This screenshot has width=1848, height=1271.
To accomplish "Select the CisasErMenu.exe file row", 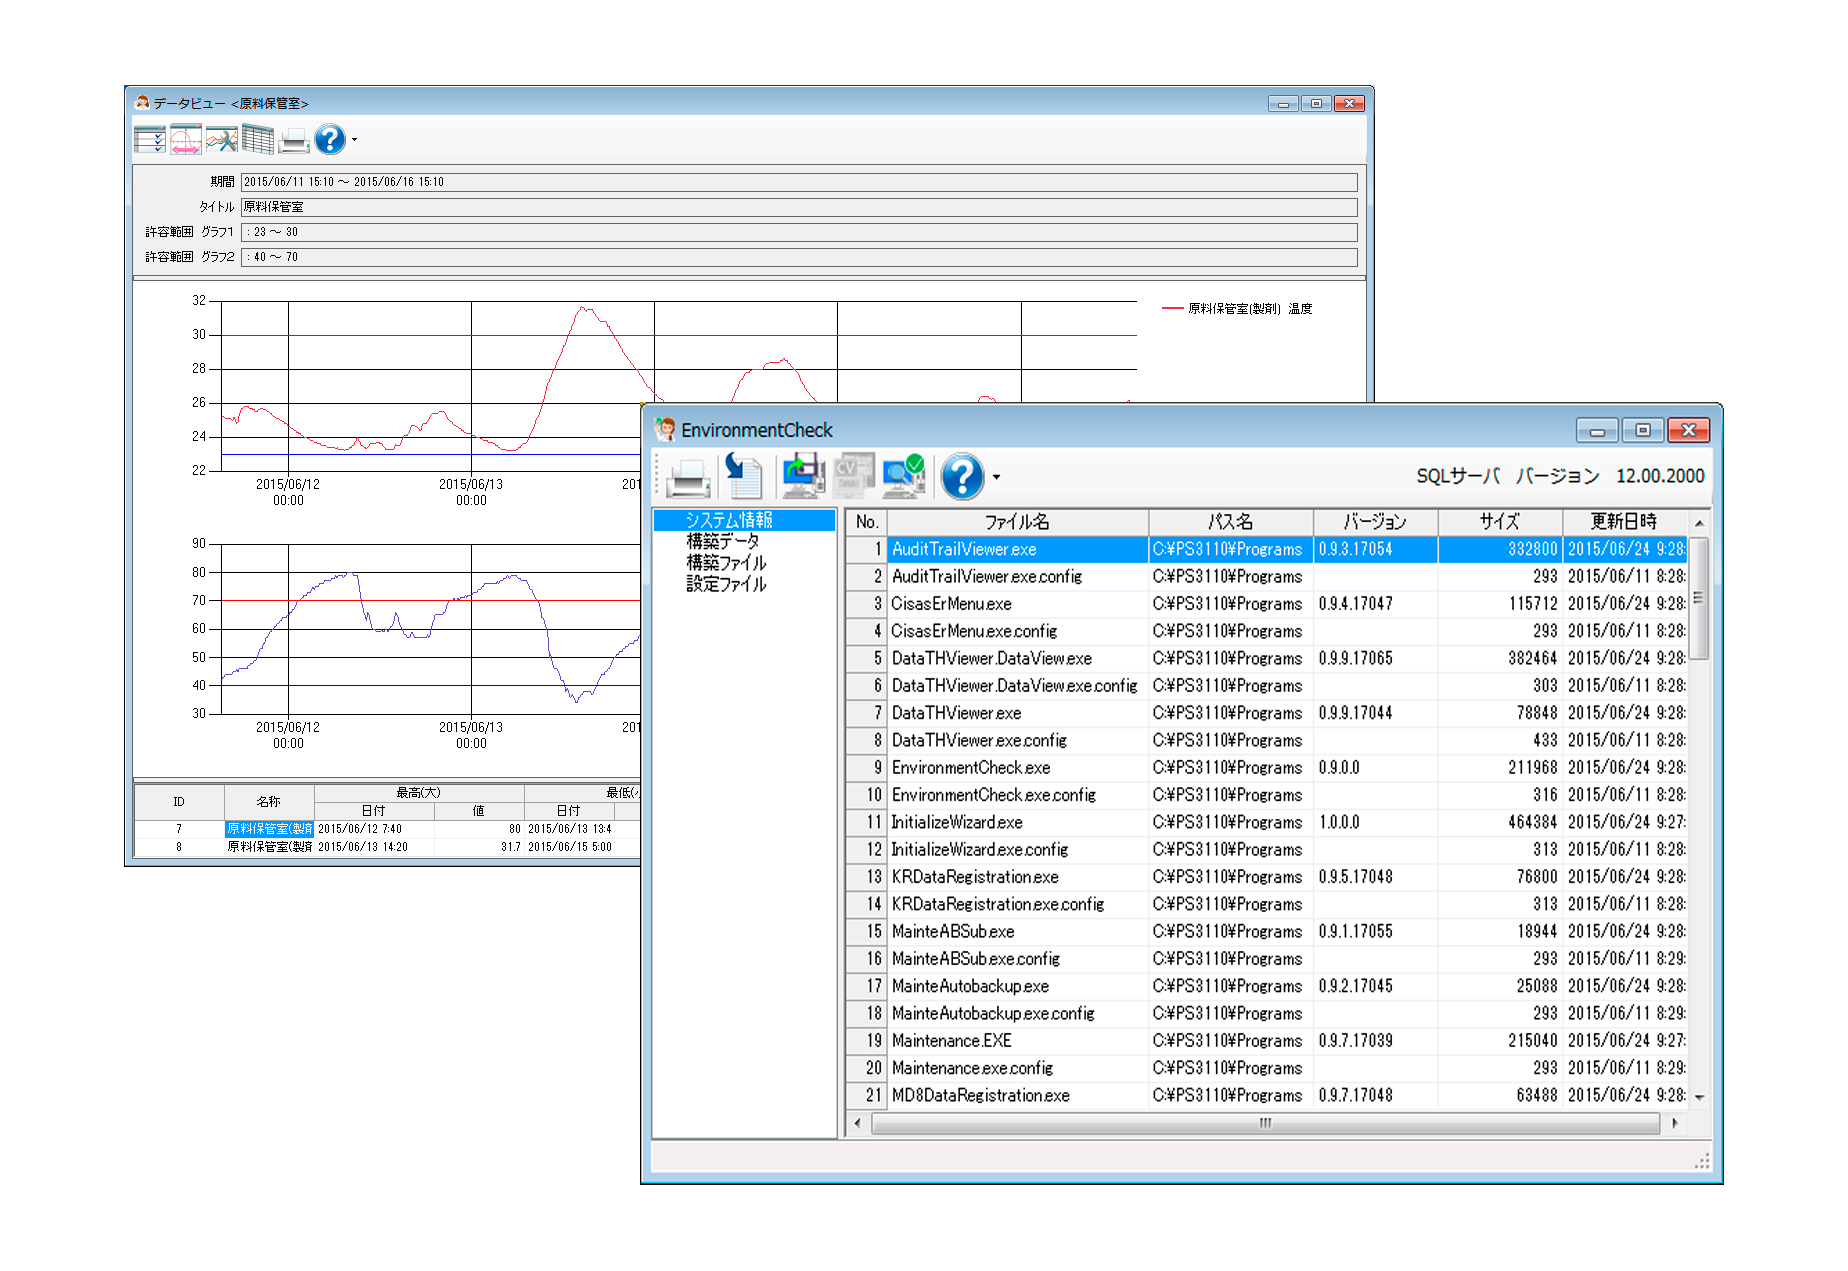I will click(1267, 604).
